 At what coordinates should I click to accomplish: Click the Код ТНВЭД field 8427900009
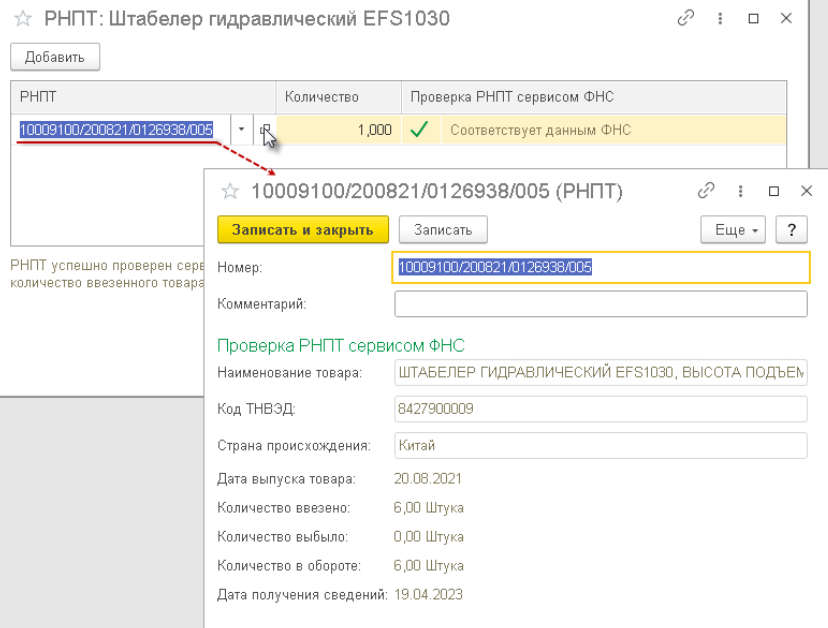(601, 409)
